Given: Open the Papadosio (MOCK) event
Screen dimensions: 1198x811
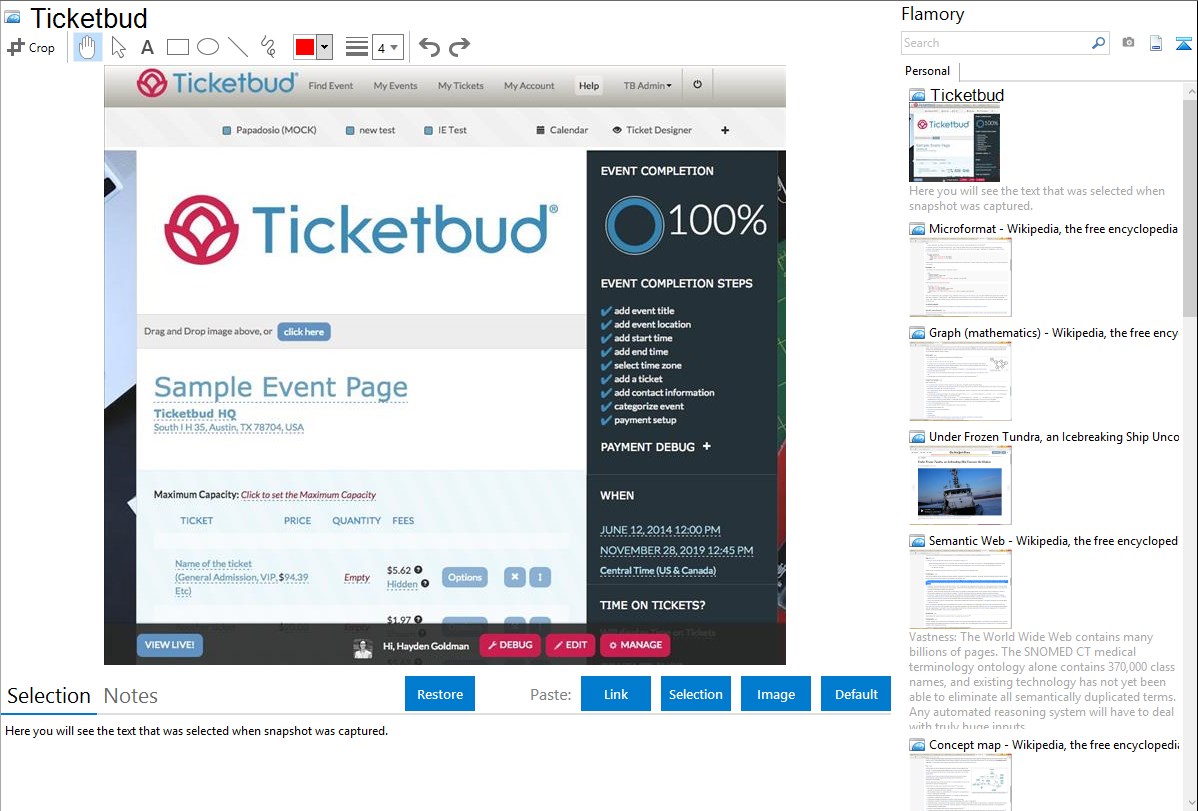Looking at the screenshot, I should (x=269, y=130).
